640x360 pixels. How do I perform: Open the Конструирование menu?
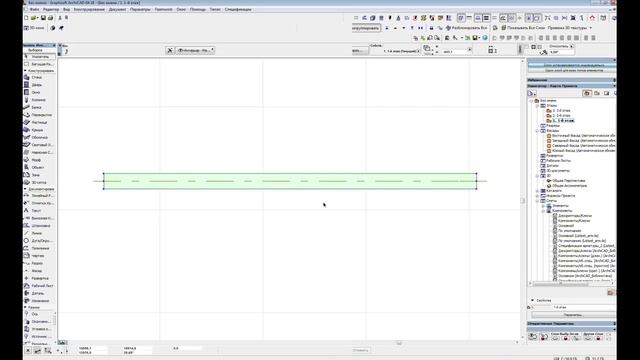coord(89,9)
